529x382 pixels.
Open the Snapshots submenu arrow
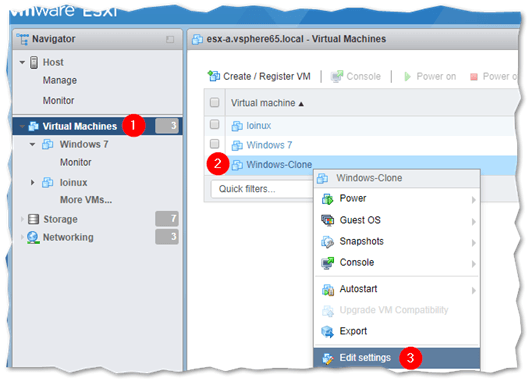(x=474, y=243)
